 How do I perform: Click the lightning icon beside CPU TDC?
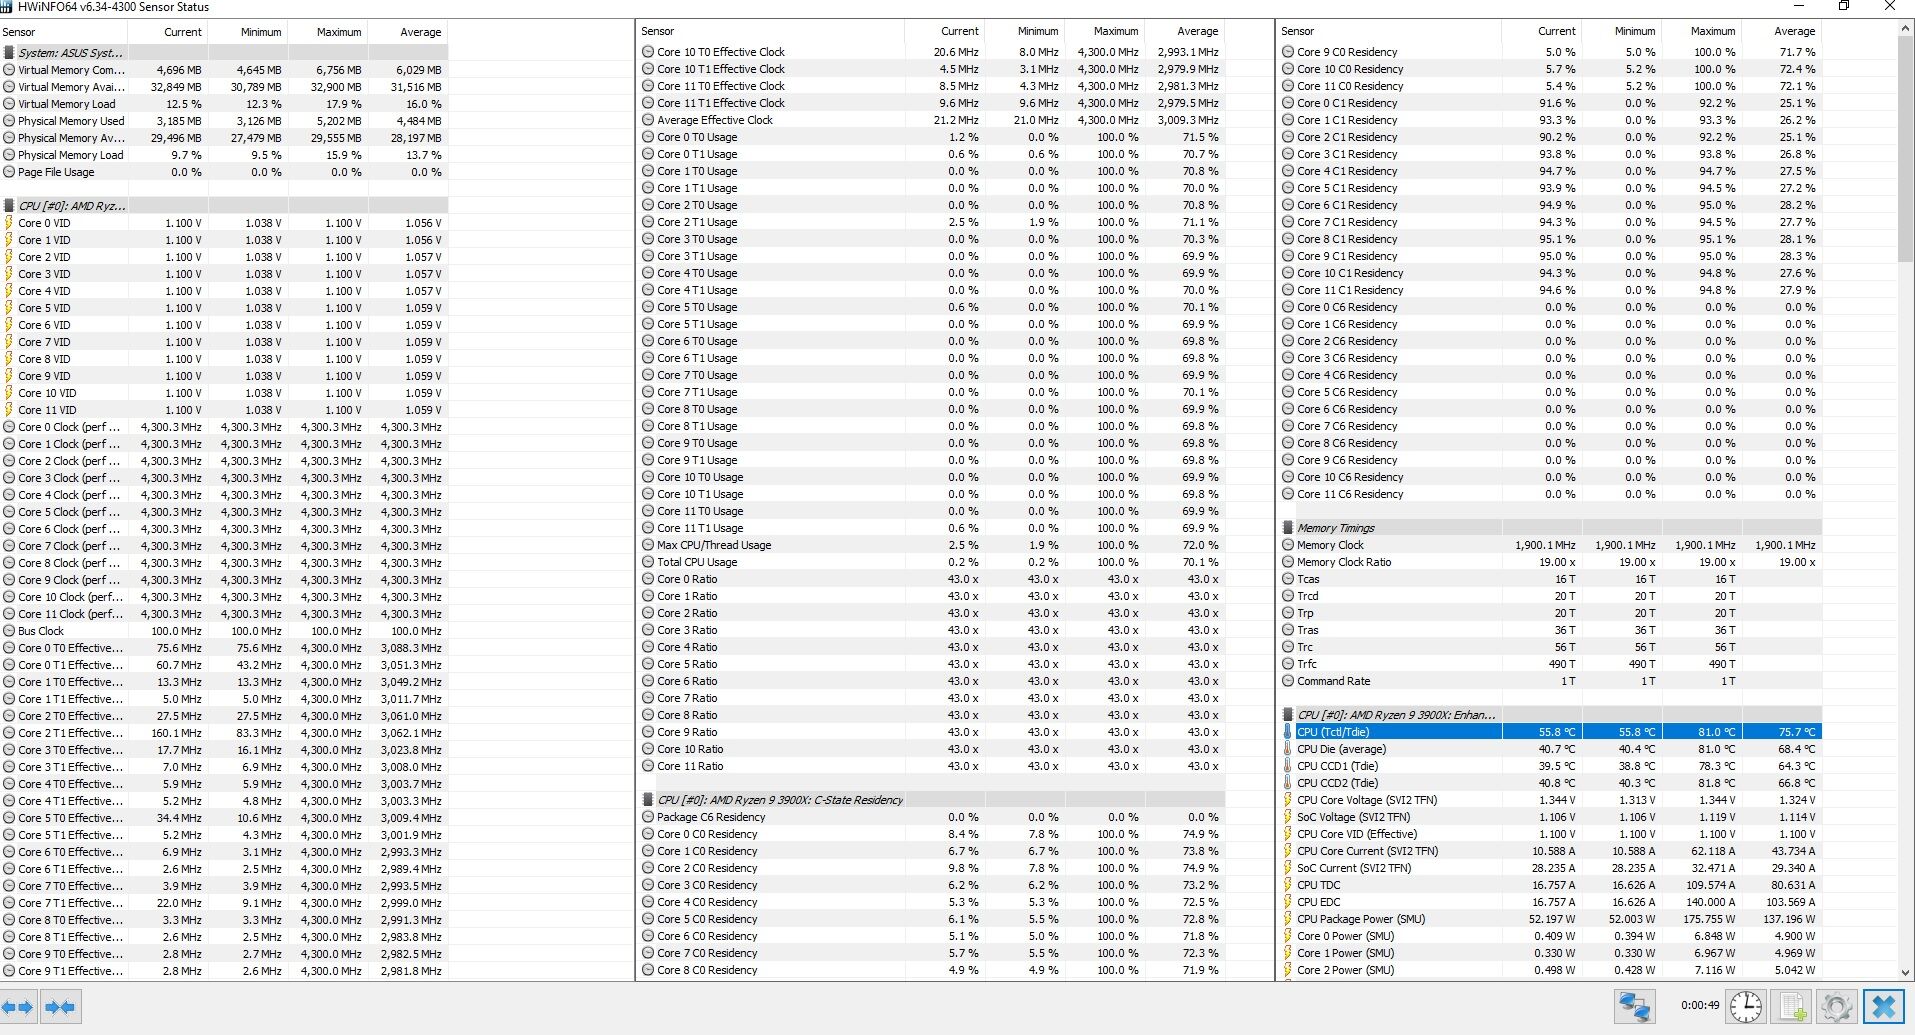(x=1288, y=885)
